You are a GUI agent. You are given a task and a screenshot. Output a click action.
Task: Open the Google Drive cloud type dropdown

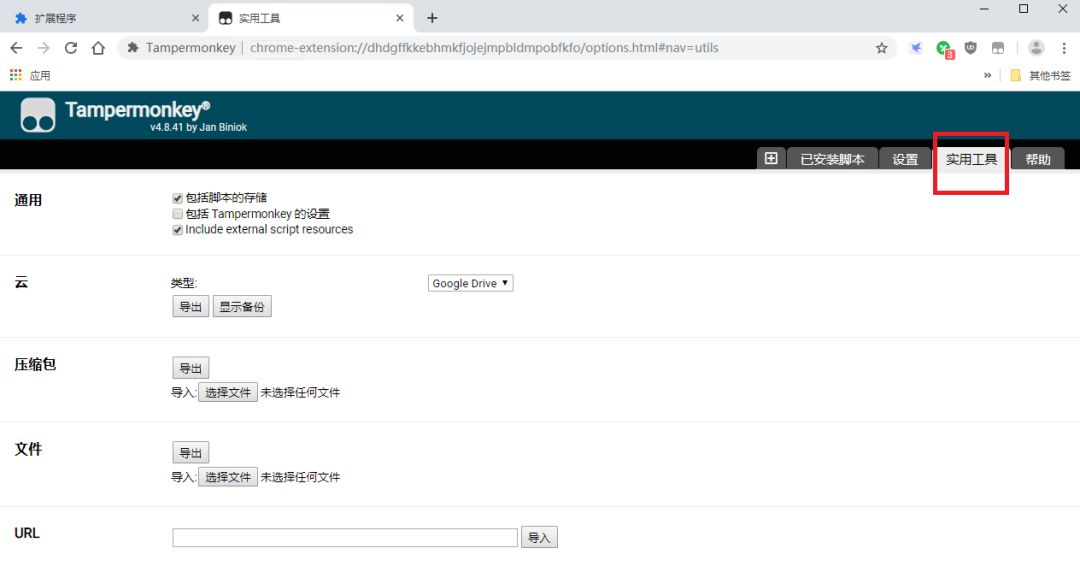coord(470,283)
